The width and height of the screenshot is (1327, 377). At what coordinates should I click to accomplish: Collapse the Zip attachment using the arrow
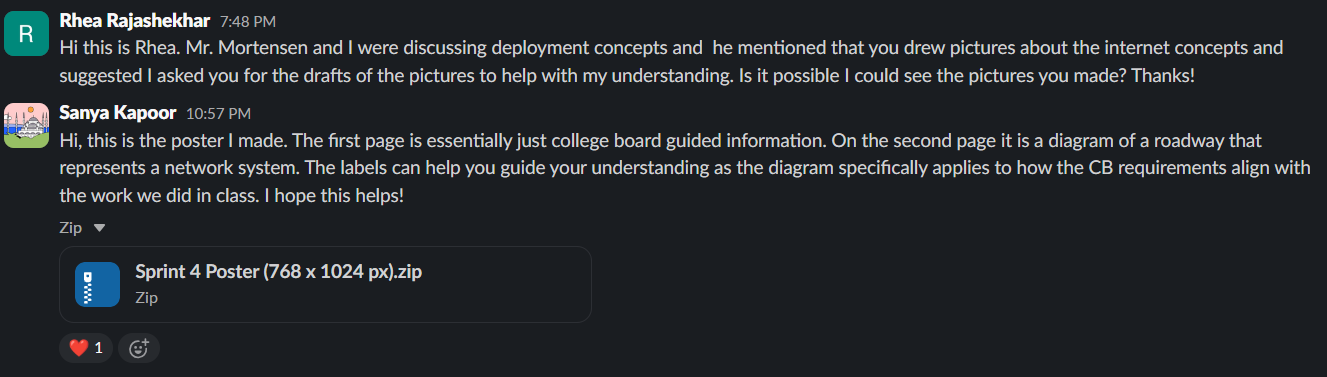click(98, 228)
